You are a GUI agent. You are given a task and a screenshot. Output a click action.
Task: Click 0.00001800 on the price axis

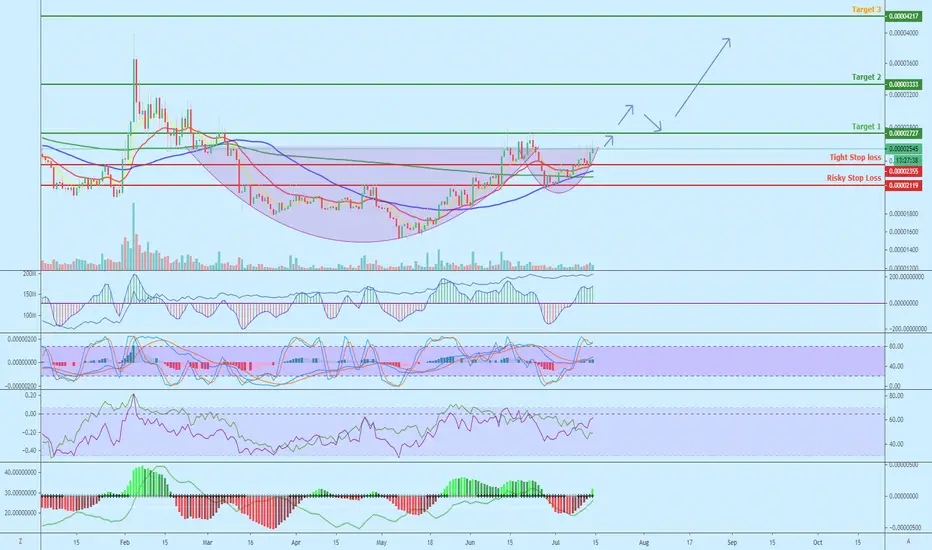pyautogui.click(x=905, y=213)
